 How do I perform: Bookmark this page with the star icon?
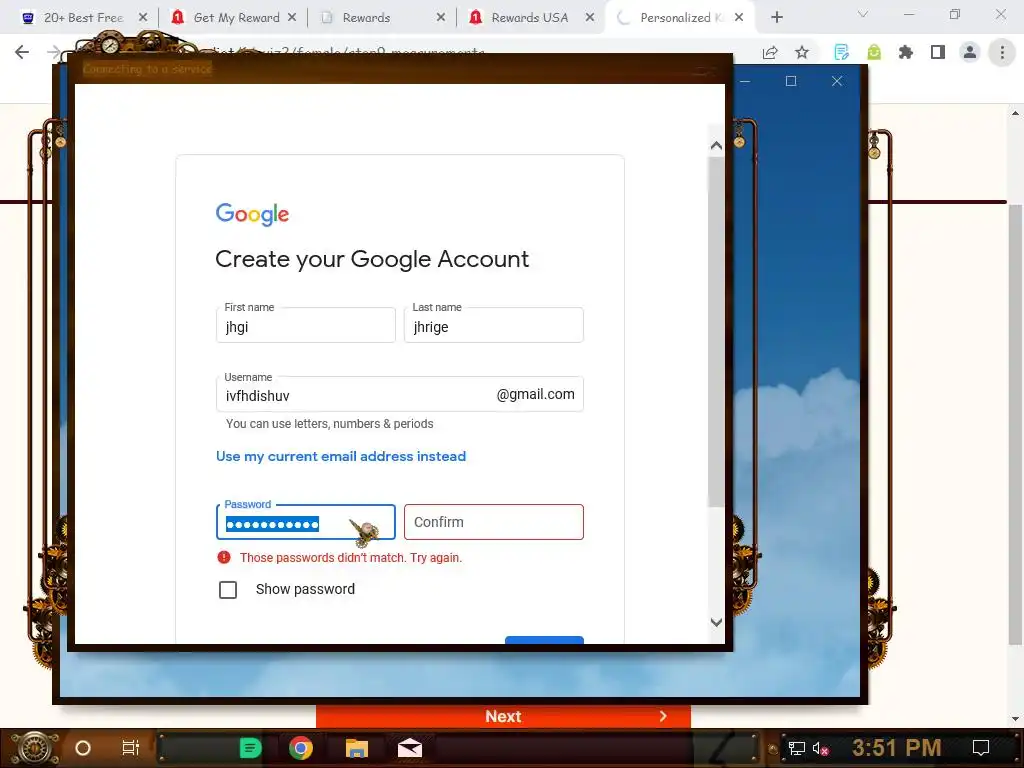[802, 53]
